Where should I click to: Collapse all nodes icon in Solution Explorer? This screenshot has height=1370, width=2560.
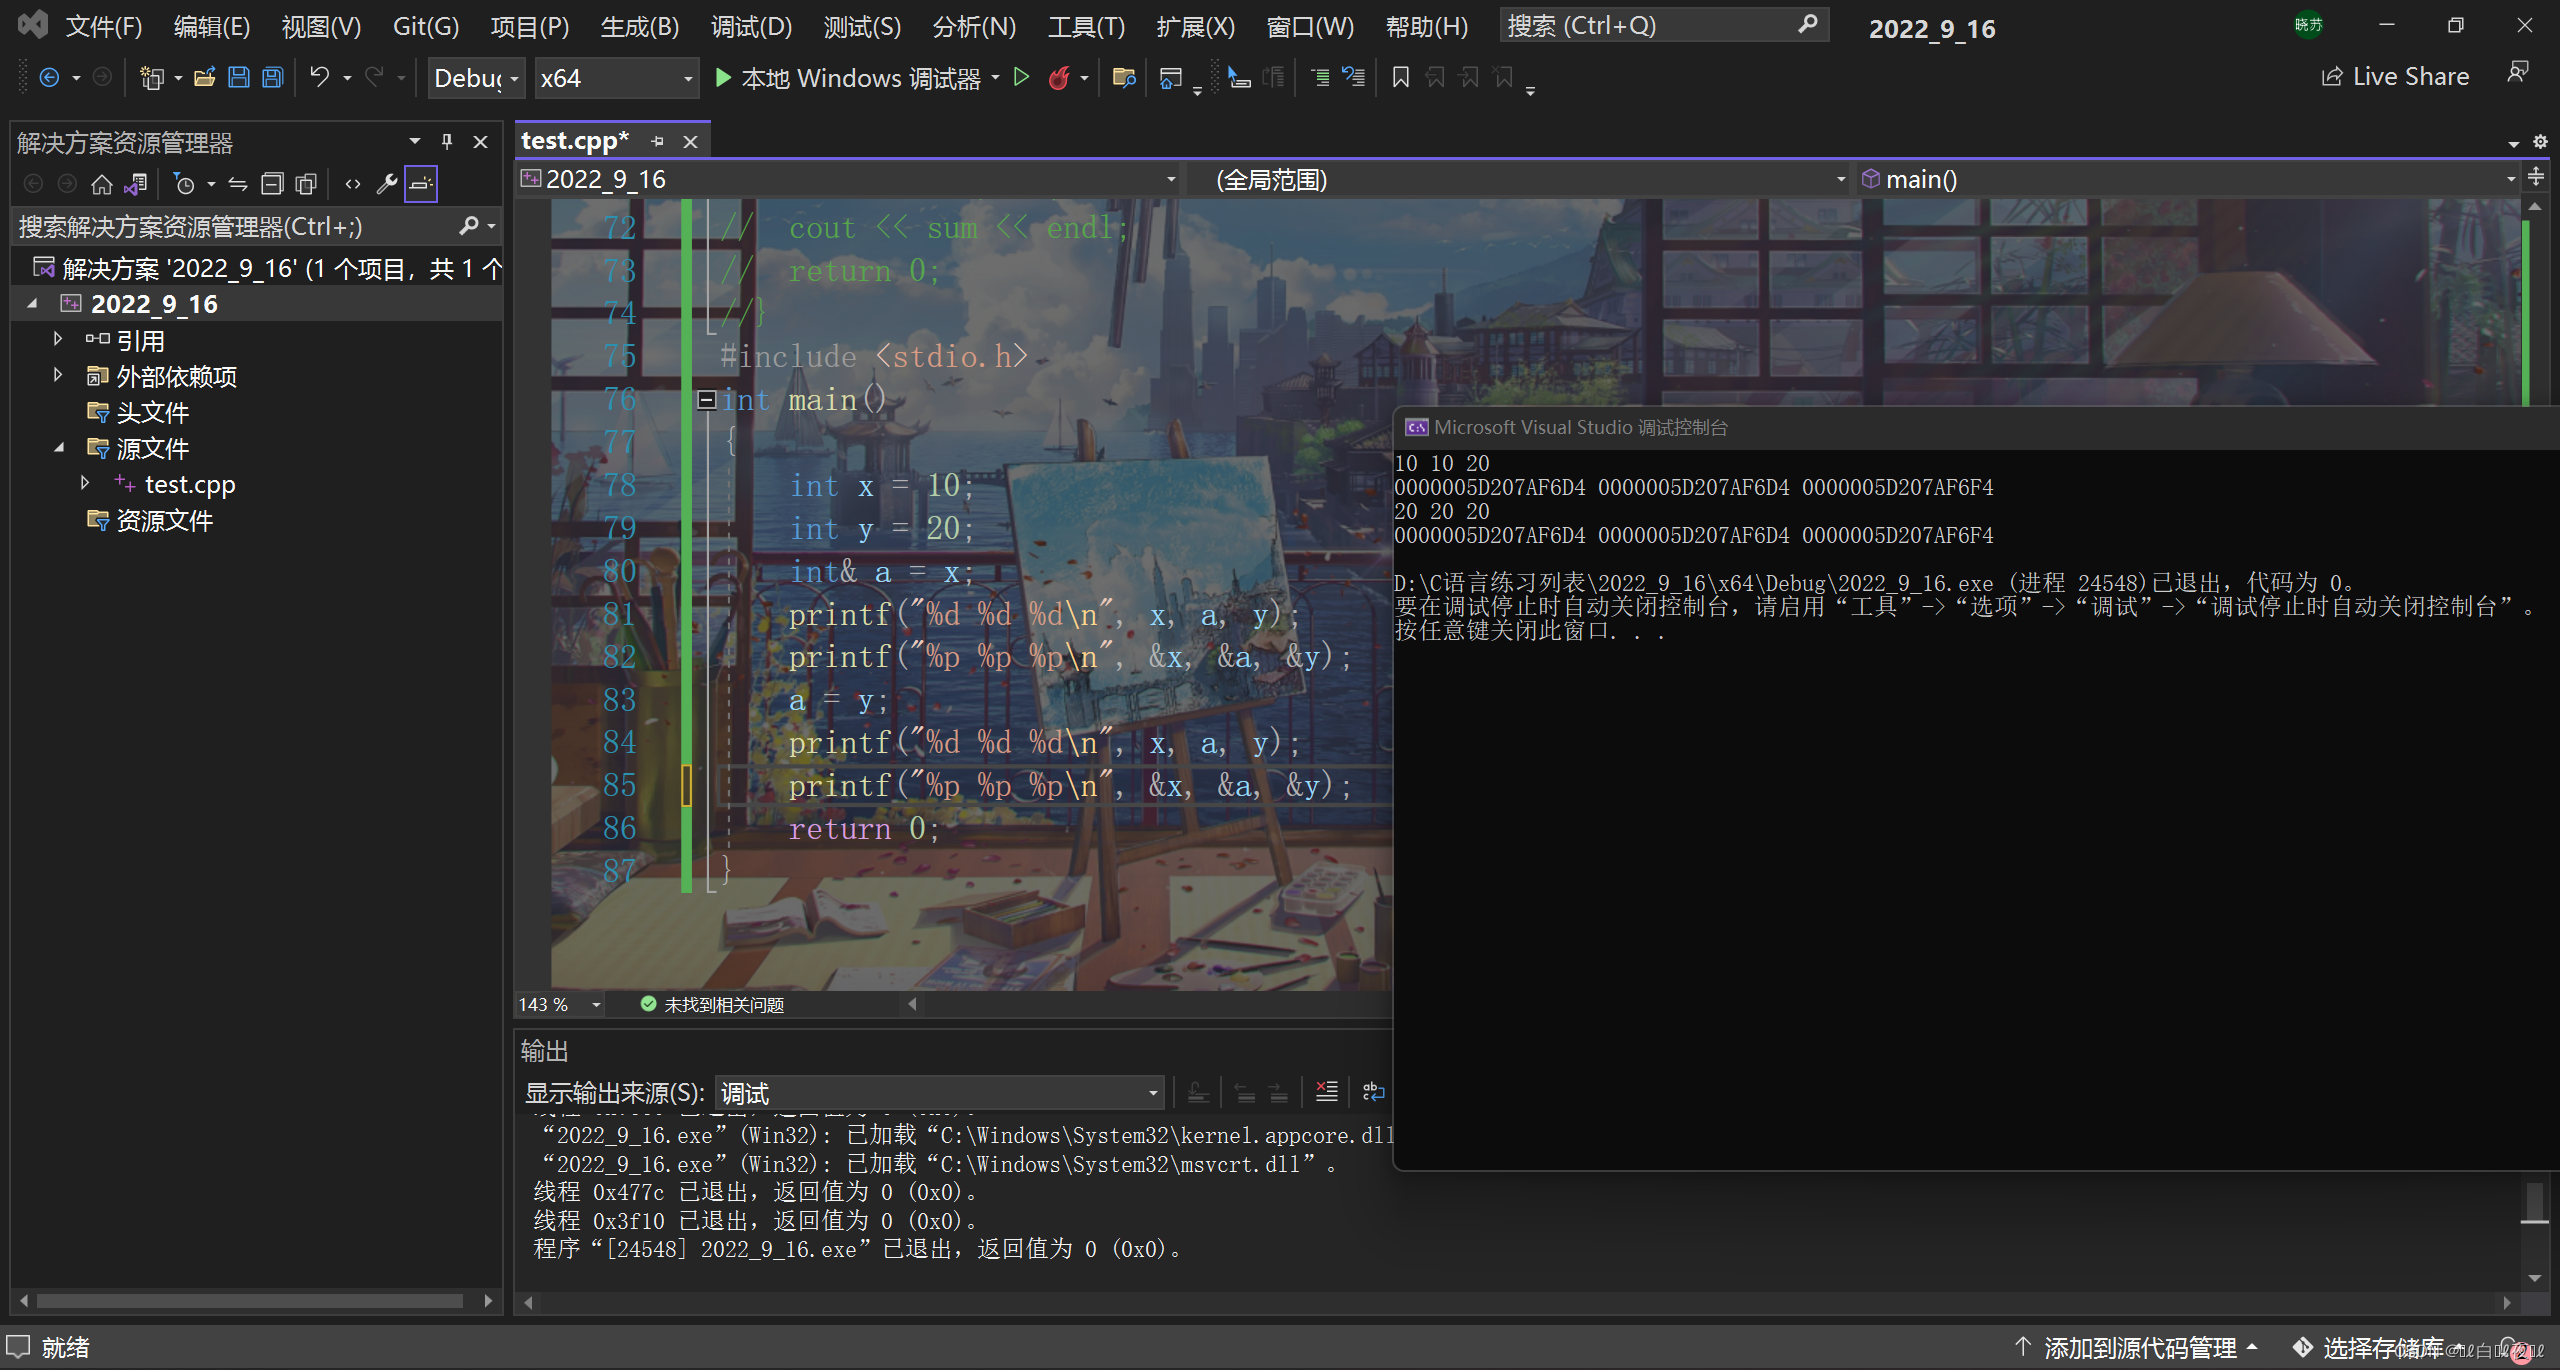271,184
